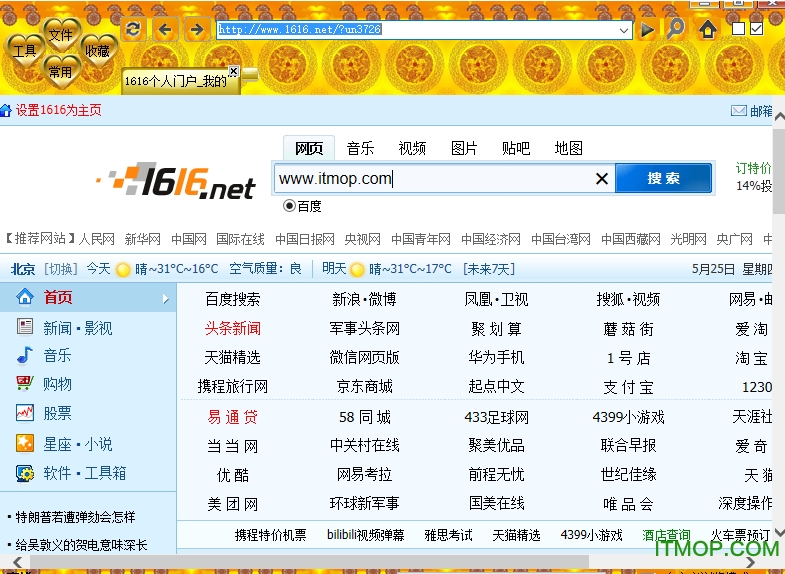Go forward with the right arrow button
This screenshot has width=785, height=574.
197,29
